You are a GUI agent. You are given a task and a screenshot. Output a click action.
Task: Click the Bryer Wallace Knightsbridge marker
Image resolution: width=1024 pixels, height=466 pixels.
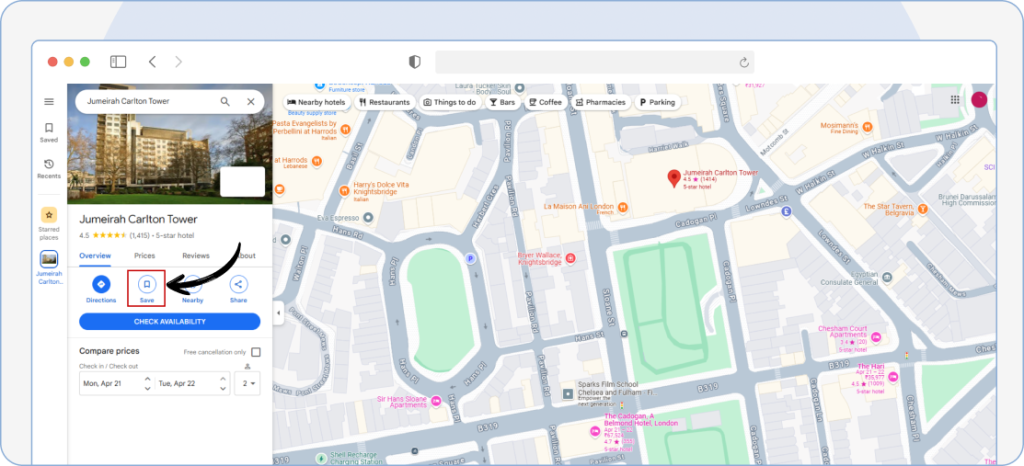coord(571,259)
